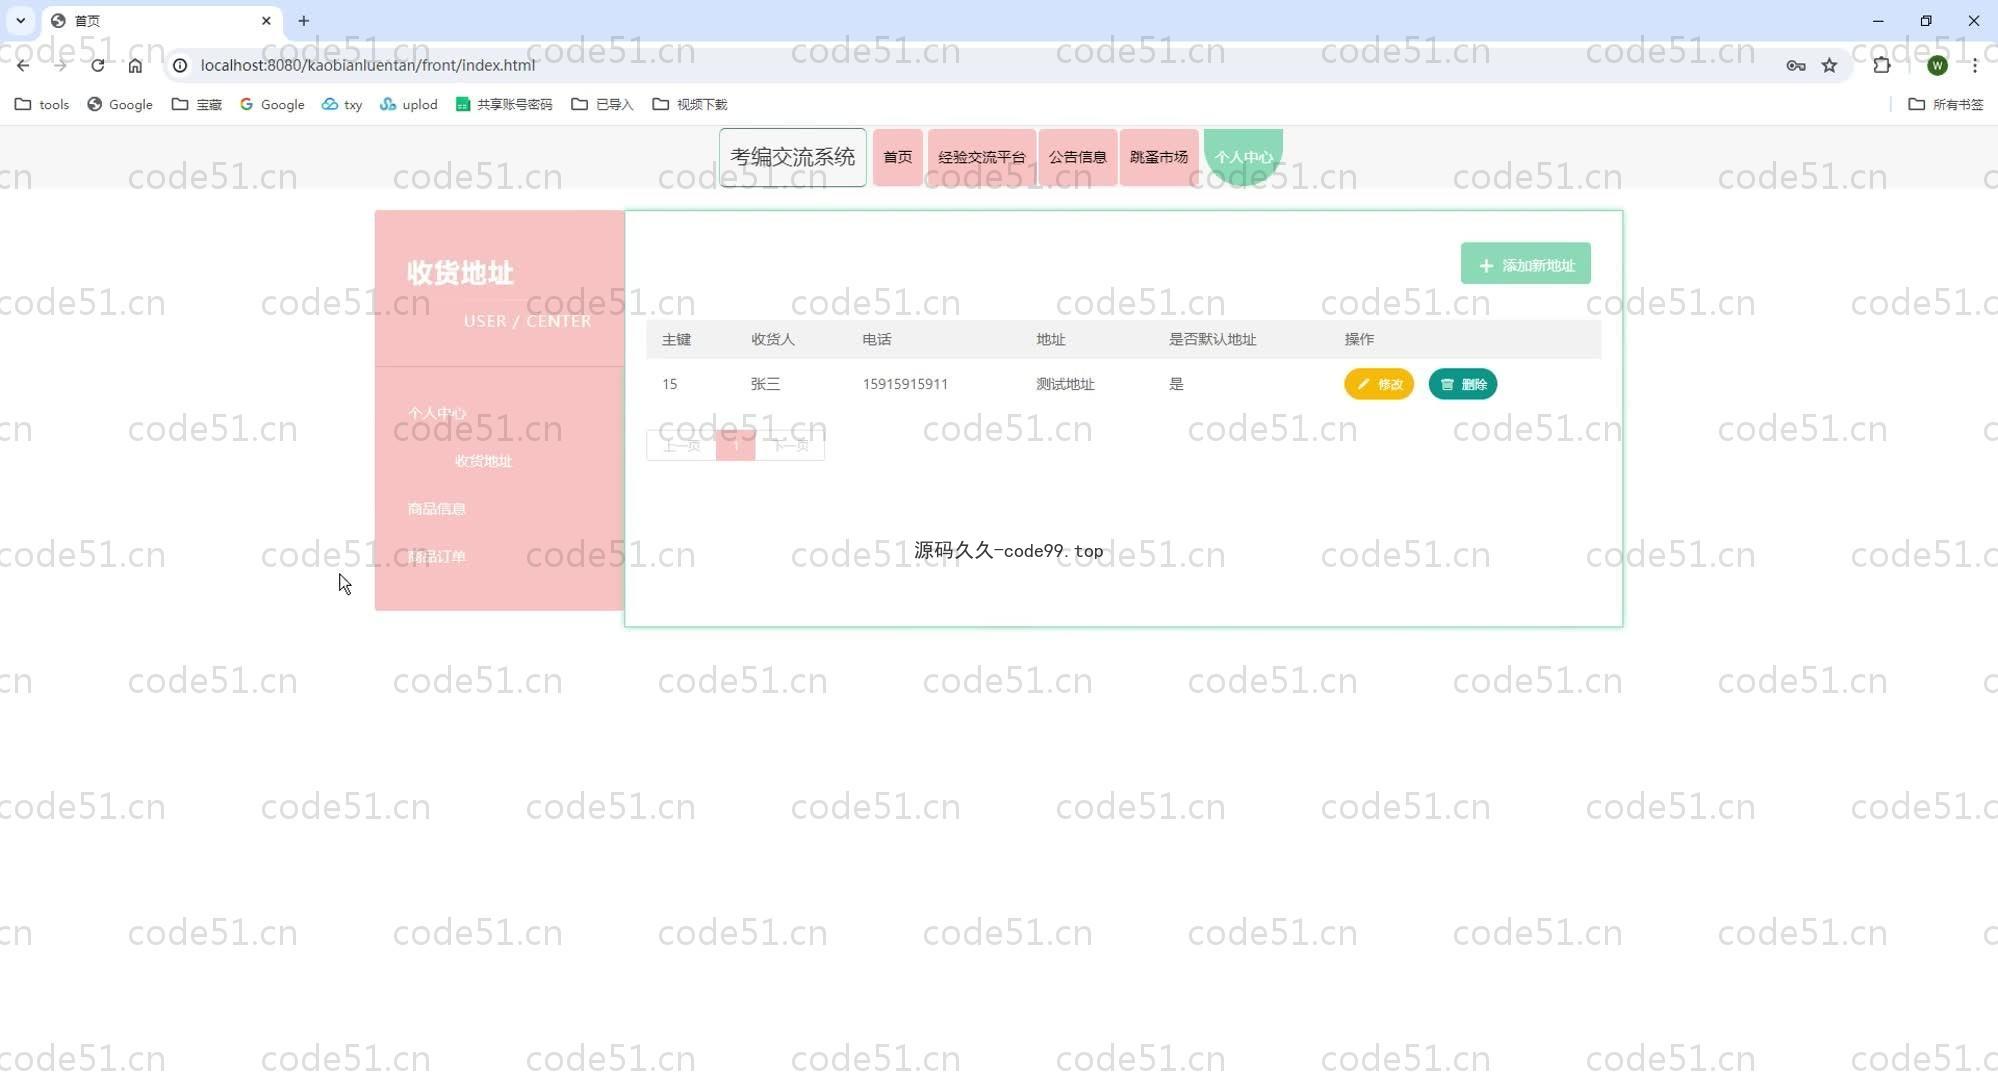This screenshot has height=1080, width=1998.
Task: Click the primary key value 15
Action: (670, 384)
